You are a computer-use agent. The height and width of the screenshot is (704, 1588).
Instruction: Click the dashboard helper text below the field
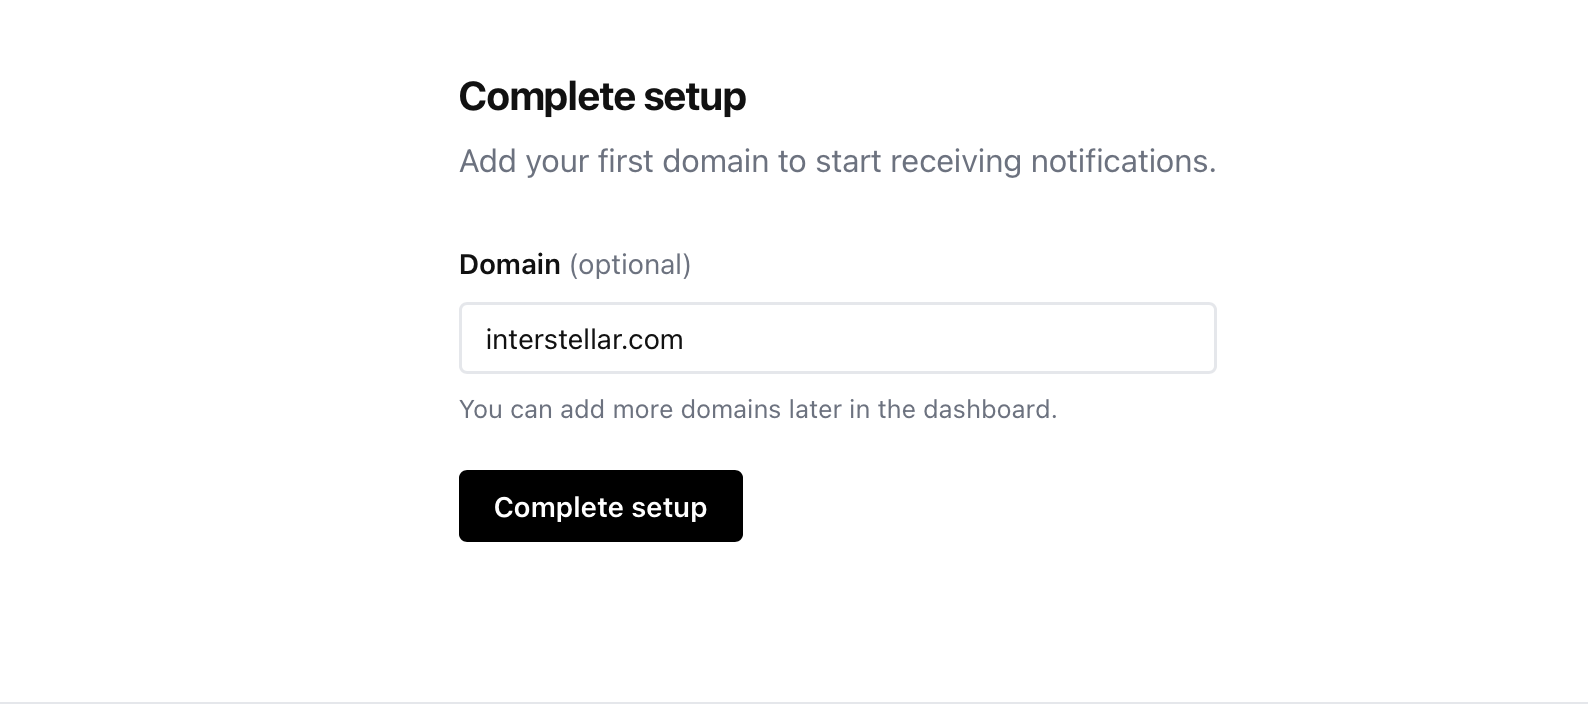757,409
